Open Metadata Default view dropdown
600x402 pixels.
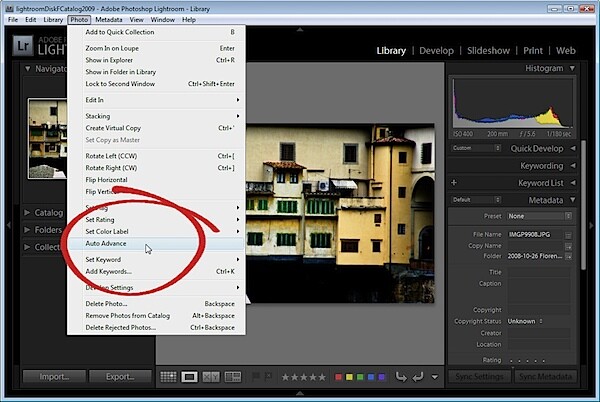pos(476,200)
